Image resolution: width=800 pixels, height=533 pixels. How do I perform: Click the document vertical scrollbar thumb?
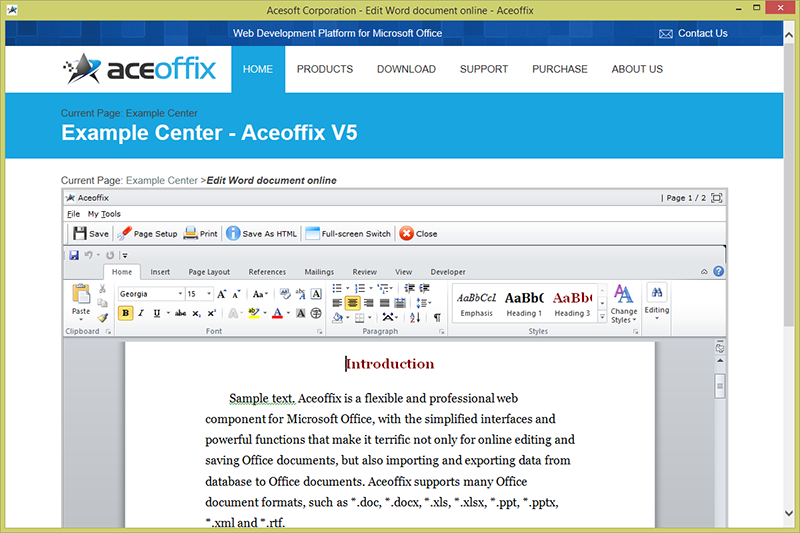tap(720, 387)
